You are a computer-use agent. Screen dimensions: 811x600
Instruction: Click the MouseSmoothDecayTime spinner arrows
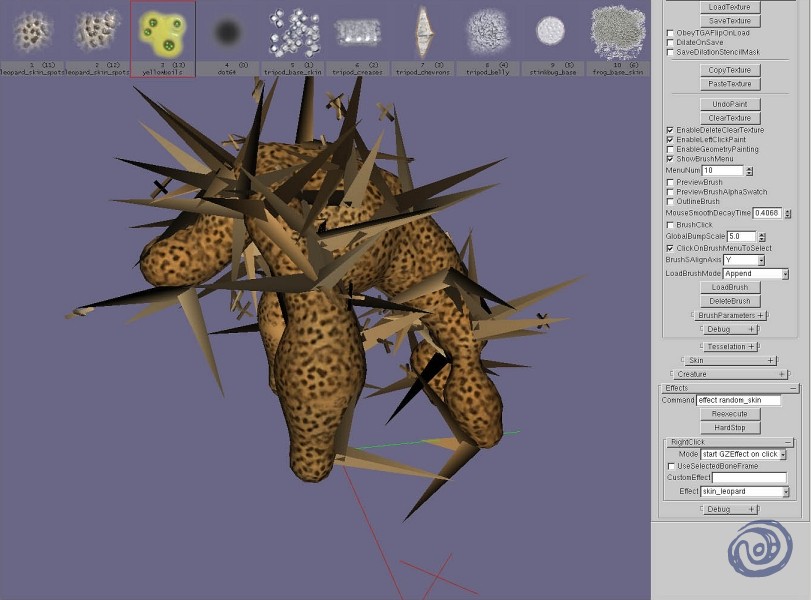point(788,213)
